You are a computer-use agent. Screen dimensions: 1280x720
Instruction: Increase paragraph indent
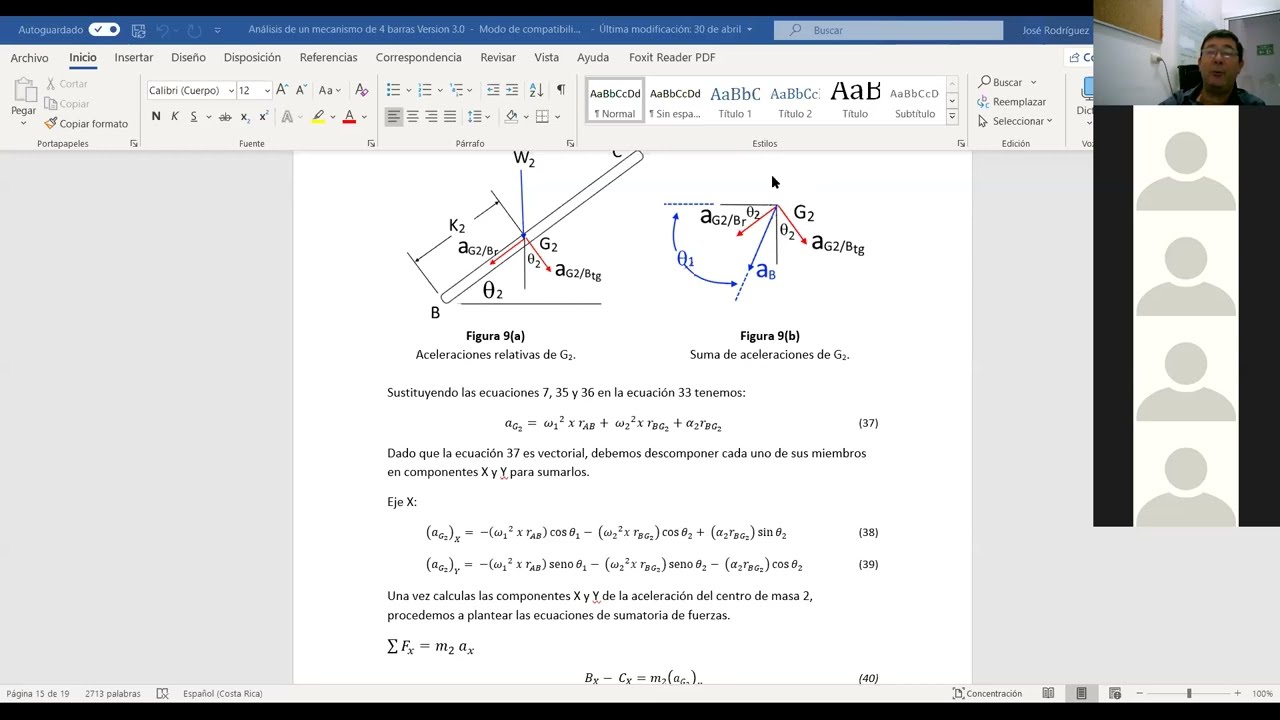point(512,90)
